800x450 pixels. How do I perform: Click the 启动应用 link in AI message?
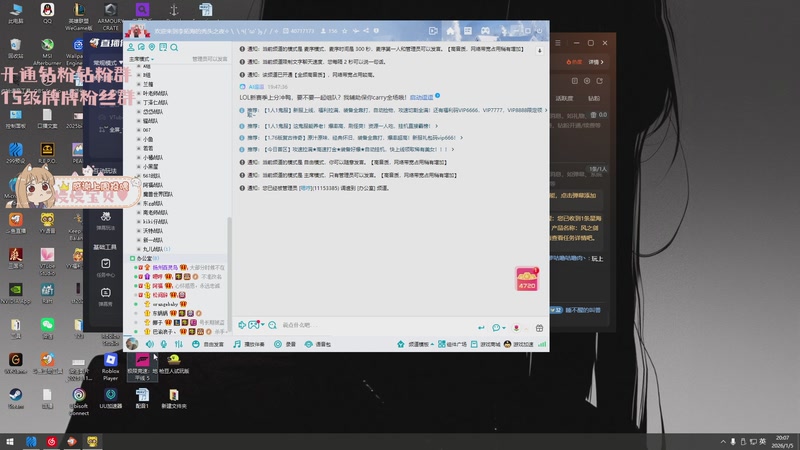[x=421, y=97]
